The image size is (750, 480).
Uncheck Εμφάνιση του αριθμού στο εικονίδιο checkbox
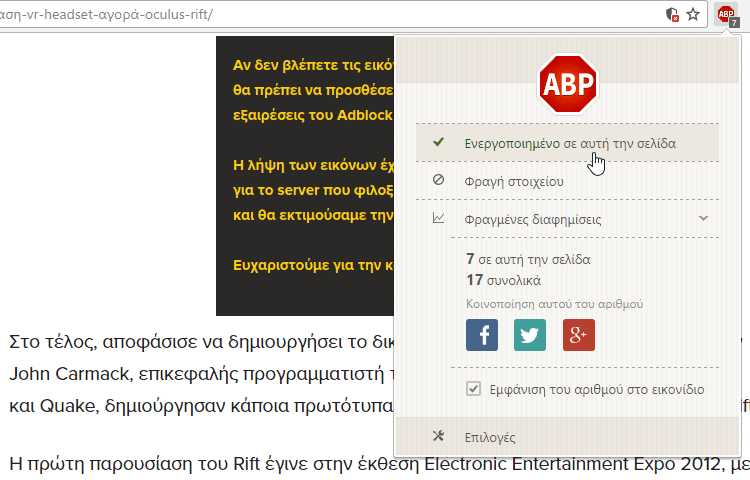tap(474, 389)
